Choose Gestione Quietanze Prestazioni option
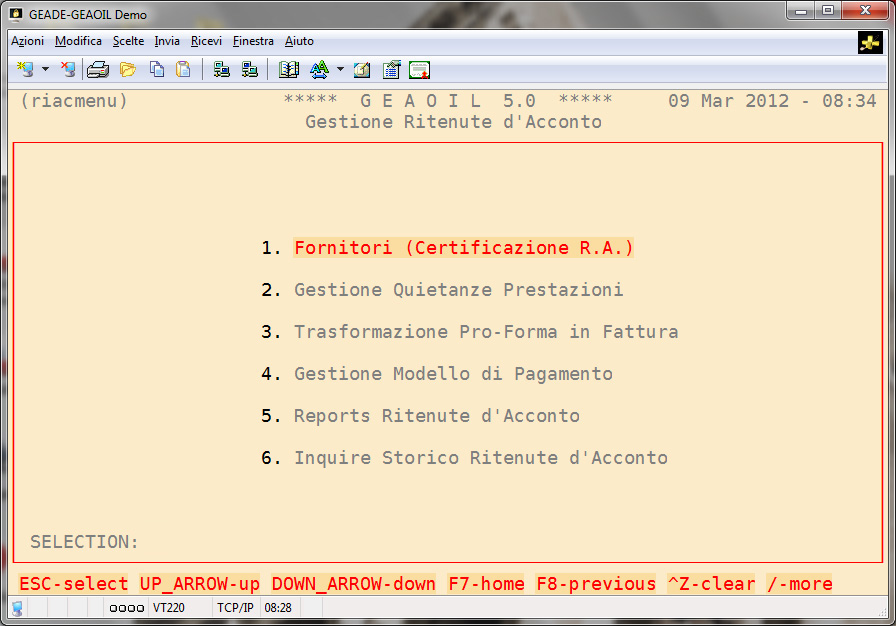The width and height of the screenshot is (896, 626). click(458, 290)
